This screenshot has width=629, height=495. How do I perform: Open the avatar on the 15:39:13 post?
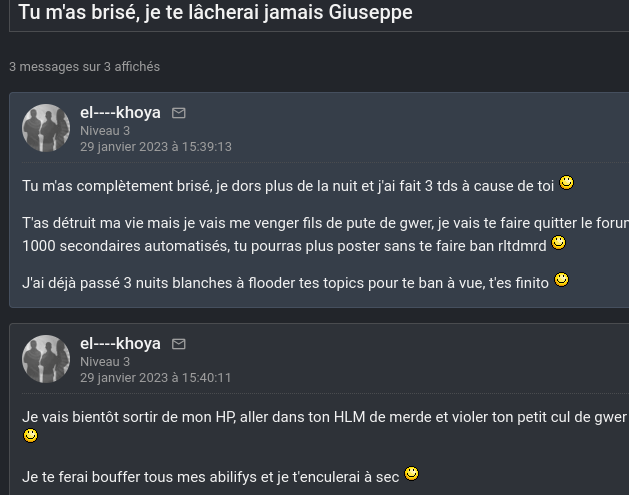pyautogui.click(x=46, y=128)
